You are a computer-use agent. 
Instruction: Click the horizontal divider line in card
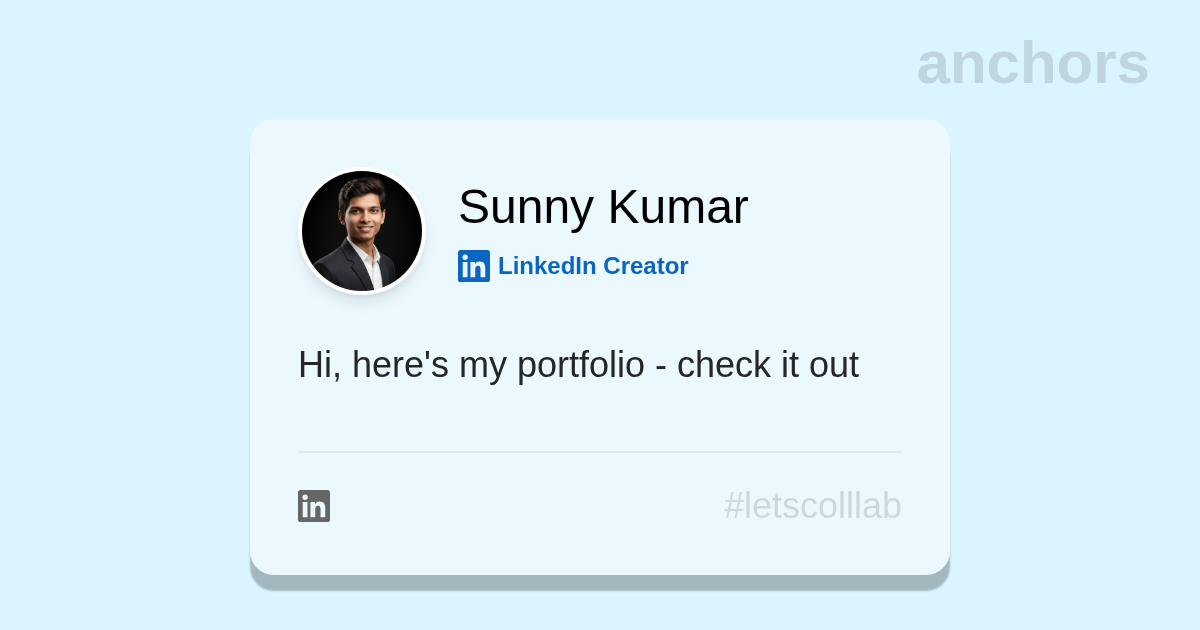click(600, 452)
